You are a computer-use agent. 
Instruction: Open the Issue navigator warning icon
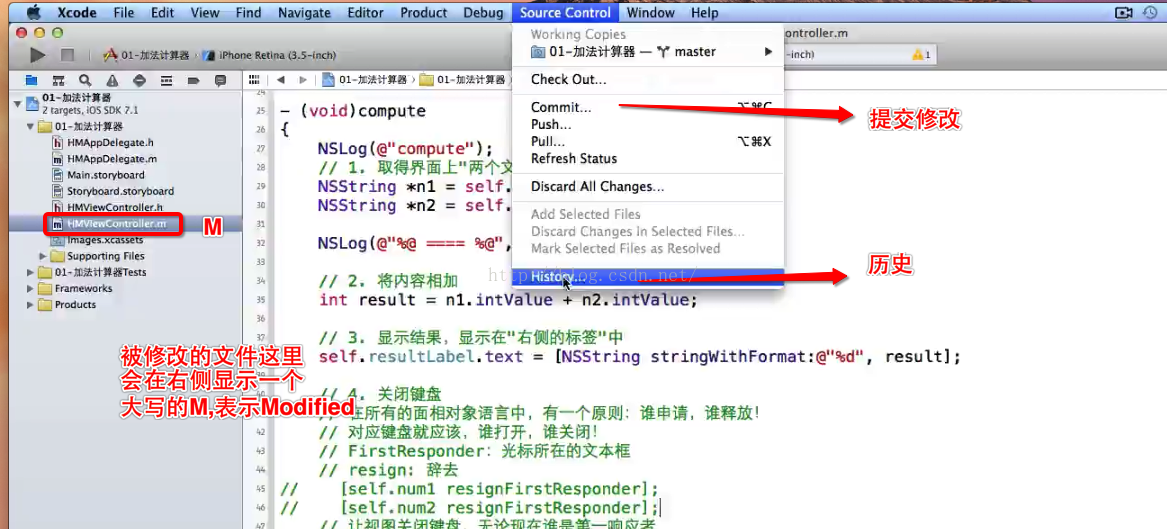tap(112, 80)
